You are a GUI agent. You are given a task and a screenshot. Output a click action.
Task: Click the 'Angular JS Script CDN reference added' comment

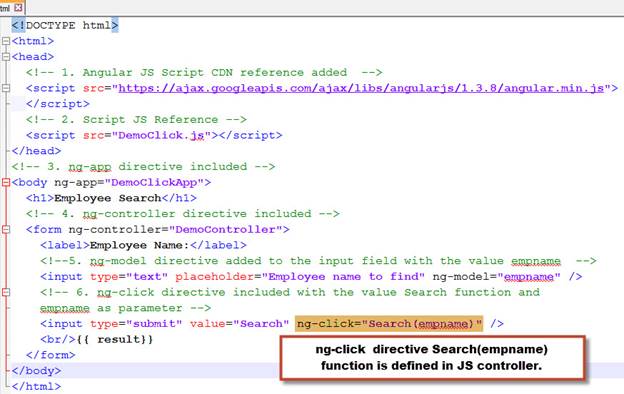[204, 72]
